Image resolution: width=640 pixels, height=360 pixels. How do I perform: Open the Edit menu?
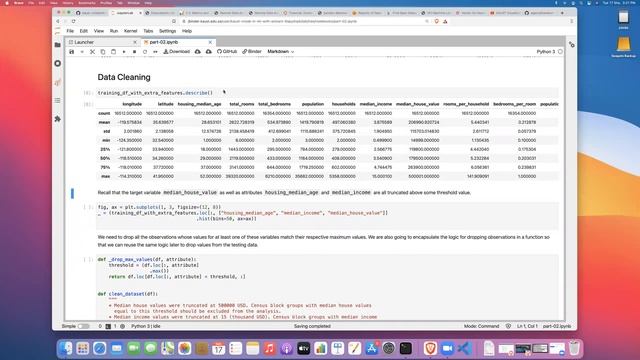[x=84, y=31]
